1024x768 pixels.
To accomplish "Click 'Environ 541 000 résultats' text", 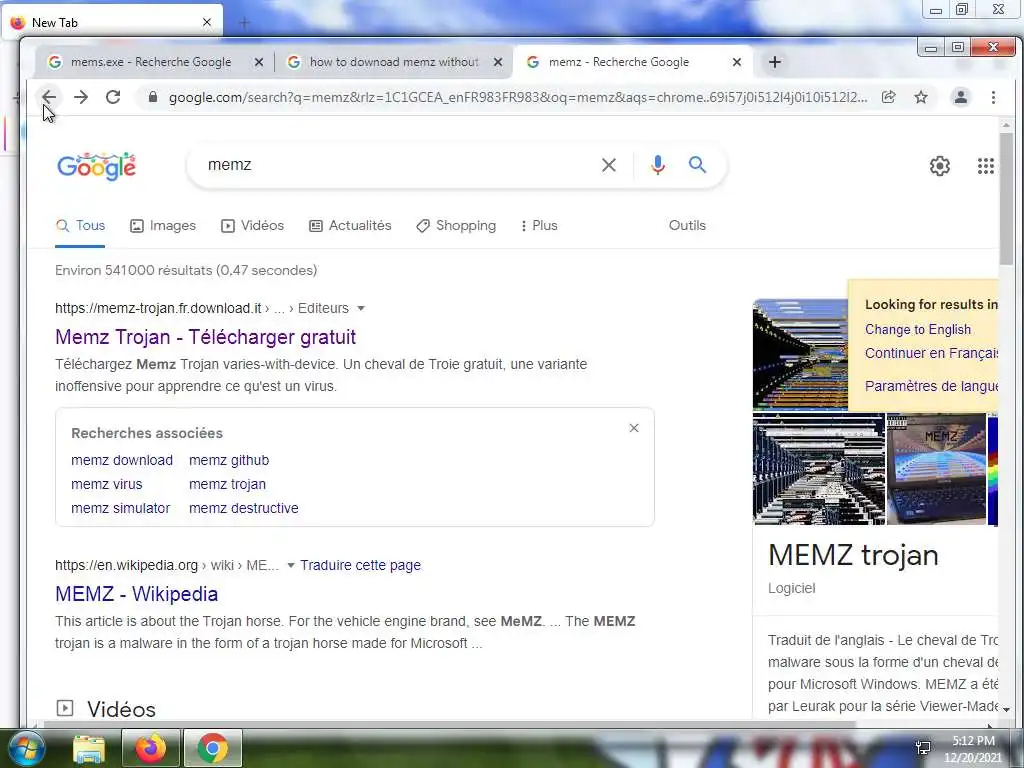I will click(x=186, y=270).
